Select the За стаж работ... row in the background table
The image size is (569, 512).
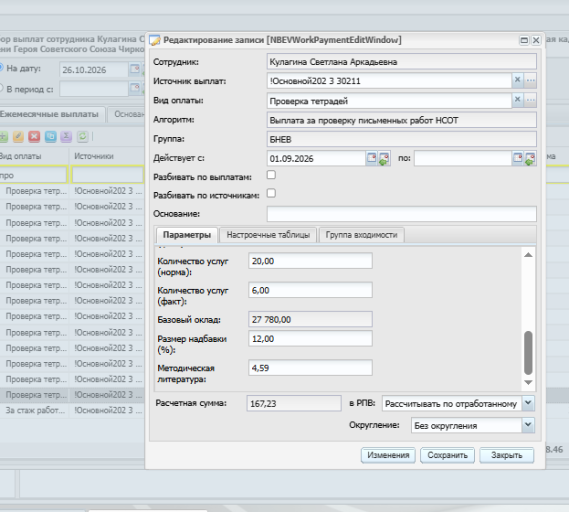[73, 410]
